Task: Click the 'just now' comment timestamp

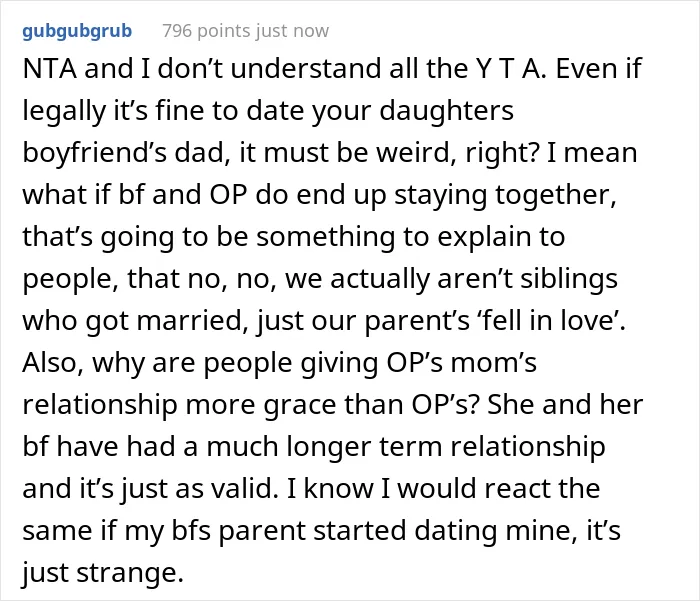Action: [292, 31]
